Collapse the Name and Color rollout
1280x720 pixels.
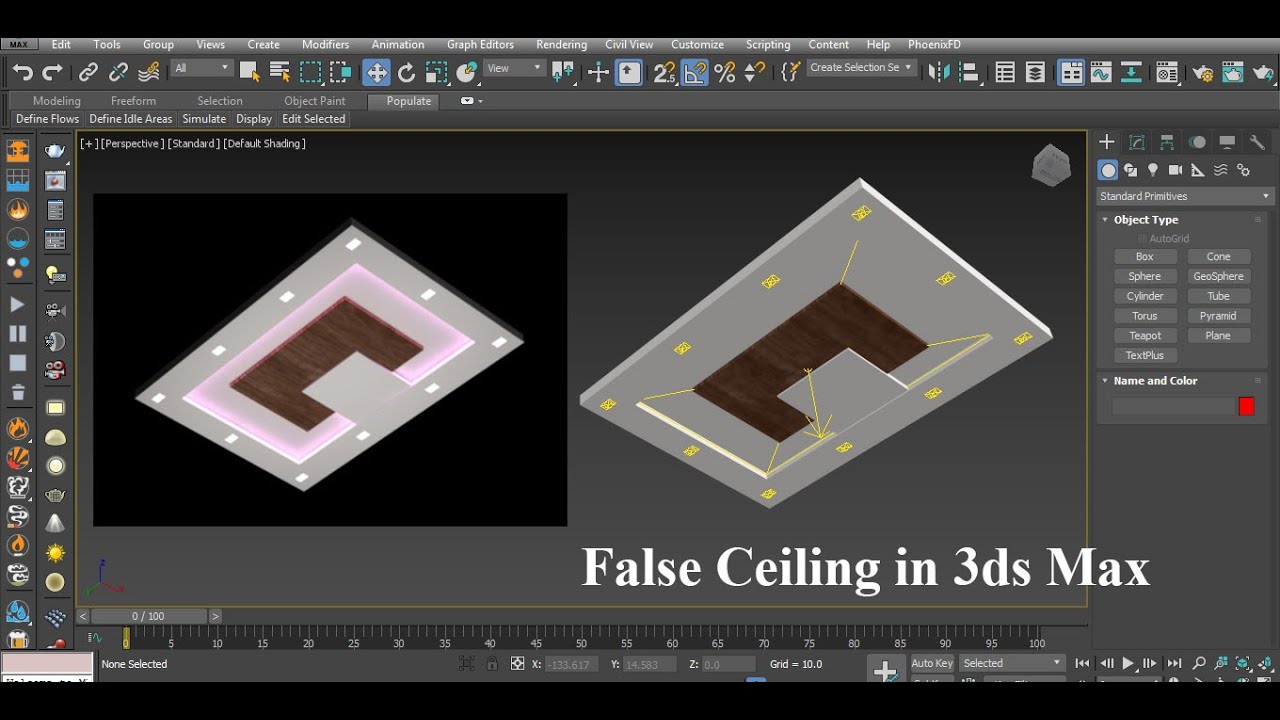click(1154, 381)
